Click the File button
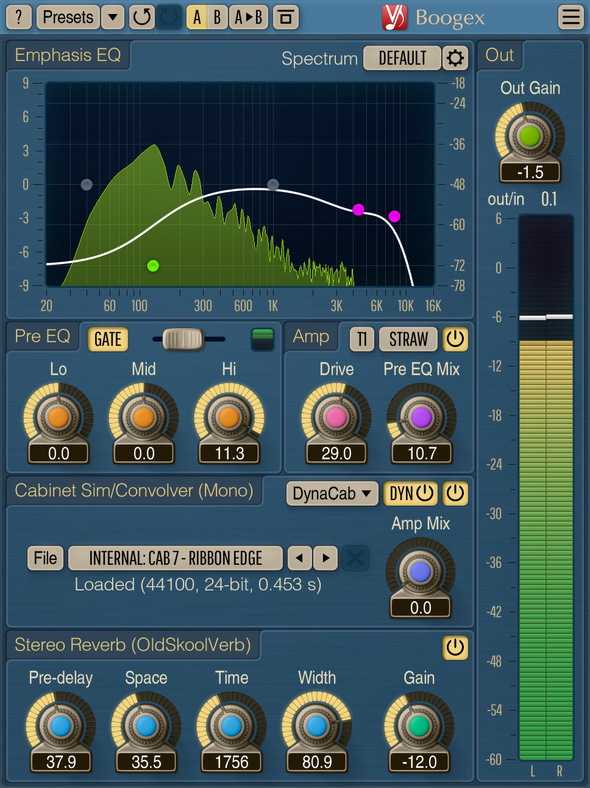This screenshot has width=590, height=788. pos(45,558)
